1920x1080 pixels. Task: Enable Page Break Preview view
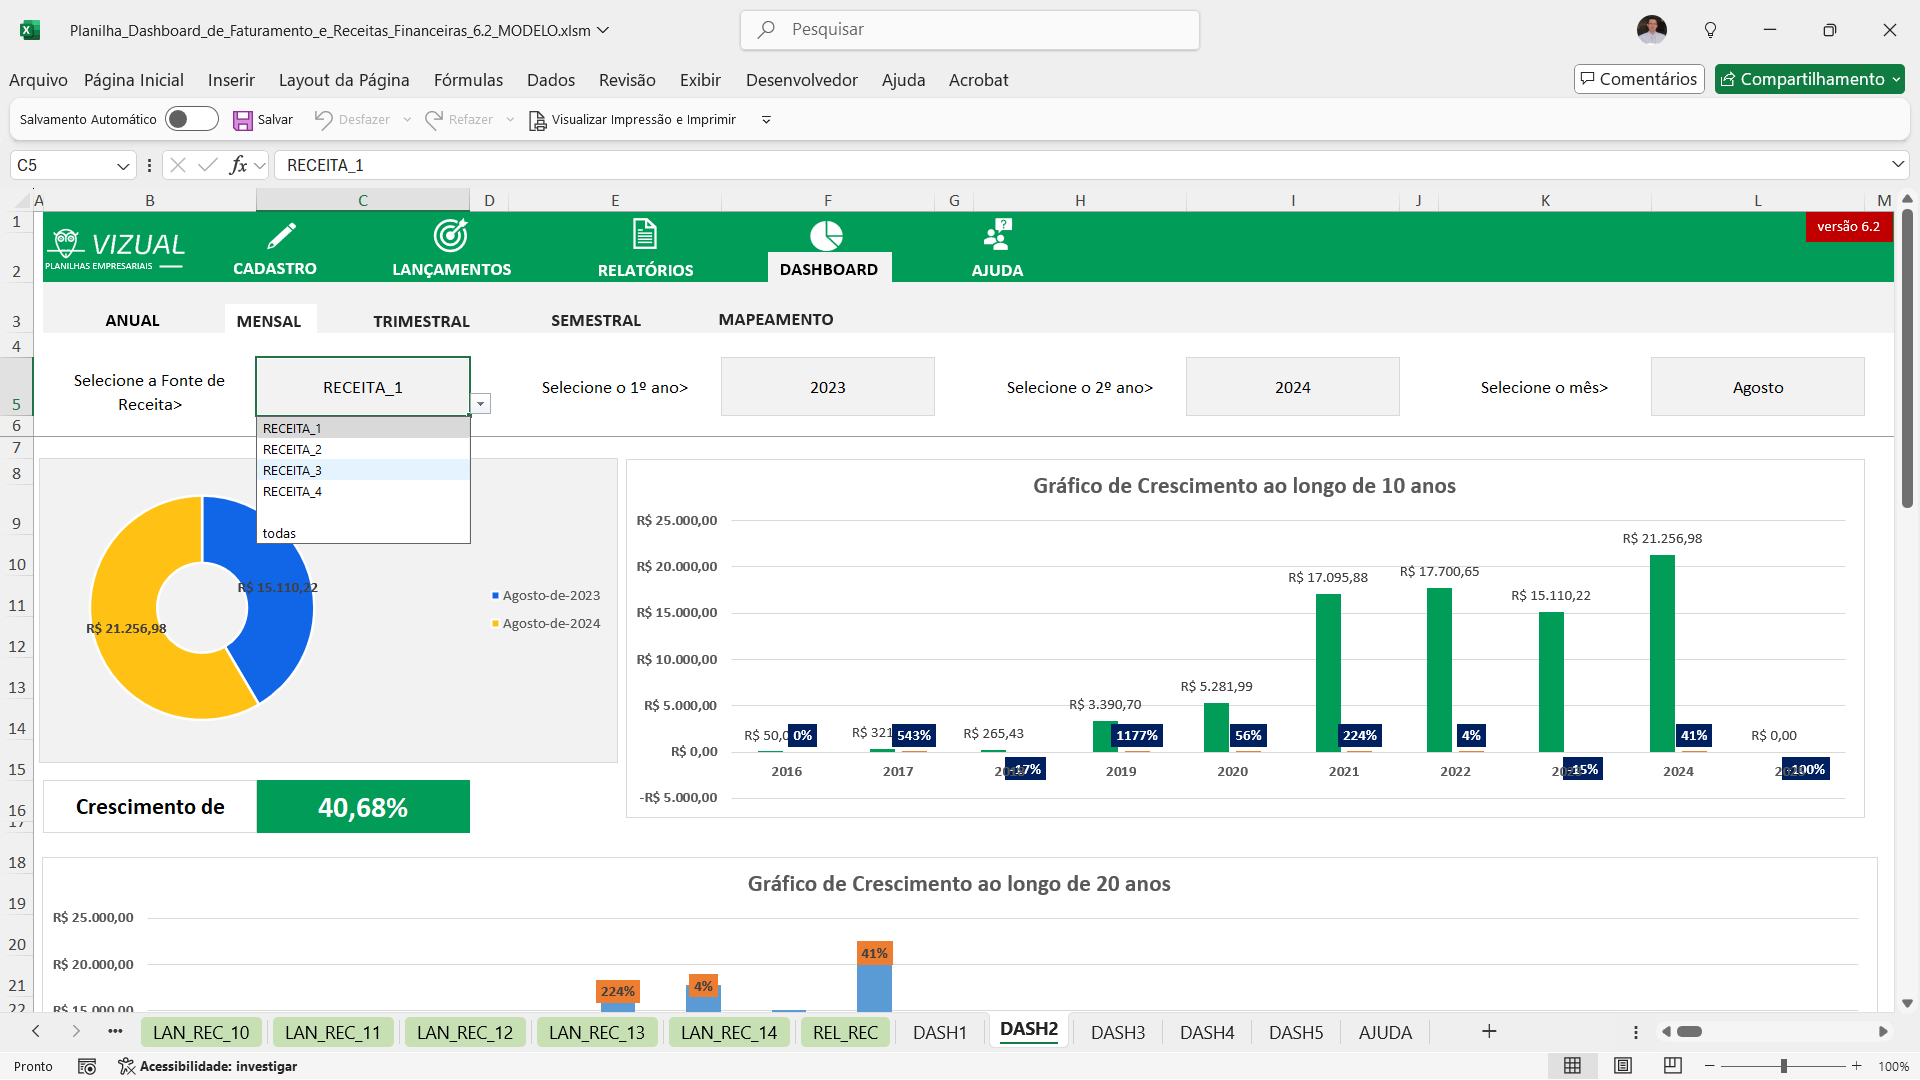(x=1672, y=1066)
